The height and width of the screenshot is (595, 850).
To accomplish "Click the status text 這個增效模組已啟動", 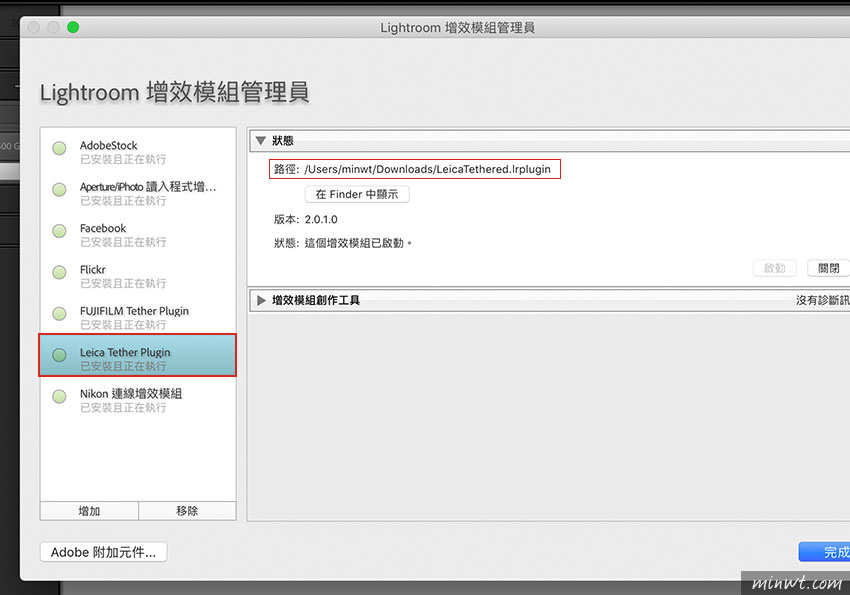I will click(358, 243).
